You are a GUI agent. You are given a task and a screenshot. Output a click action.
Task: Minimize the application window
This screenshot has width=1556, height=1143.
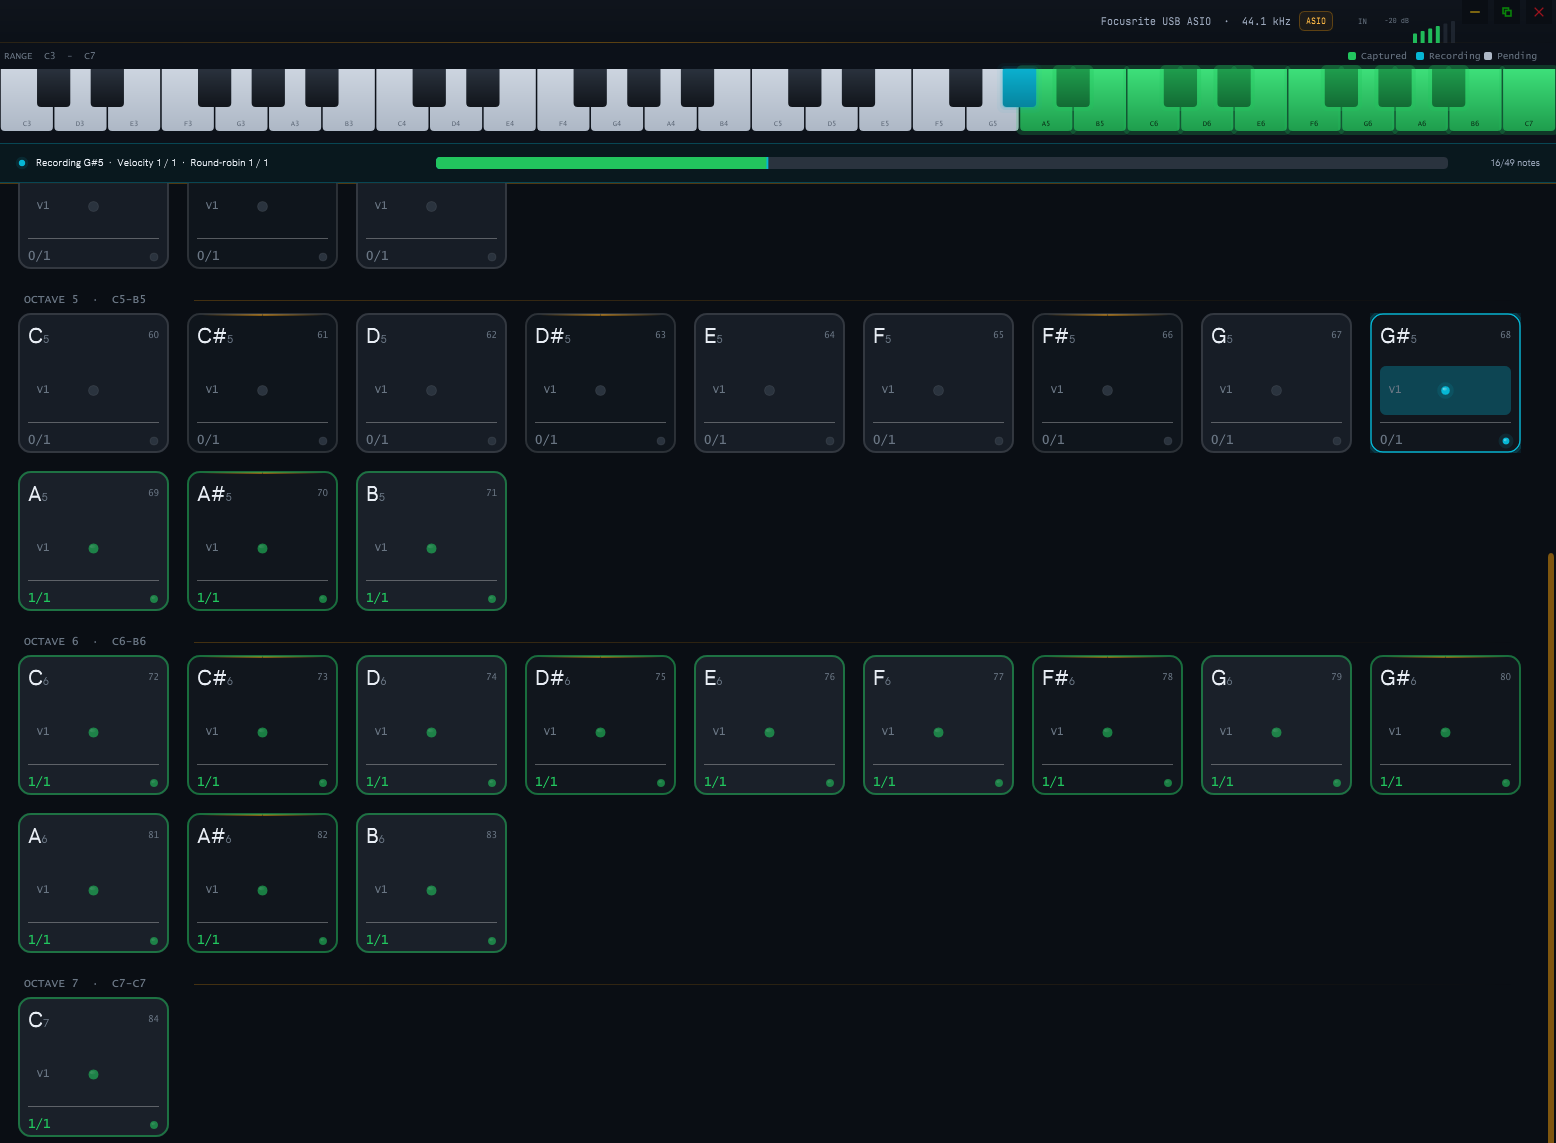pos(1474,12)
